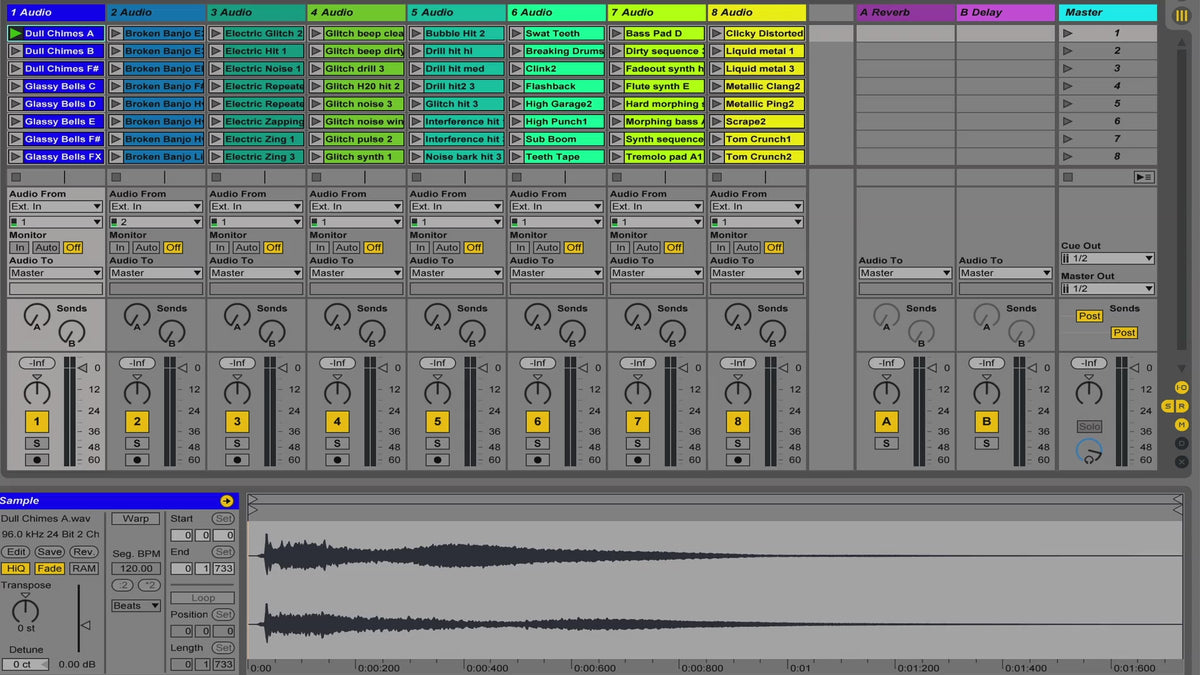Disable the HiQ button in the Sample panel
Viewport: 1200px width, 675px height.
pos(15,568)
